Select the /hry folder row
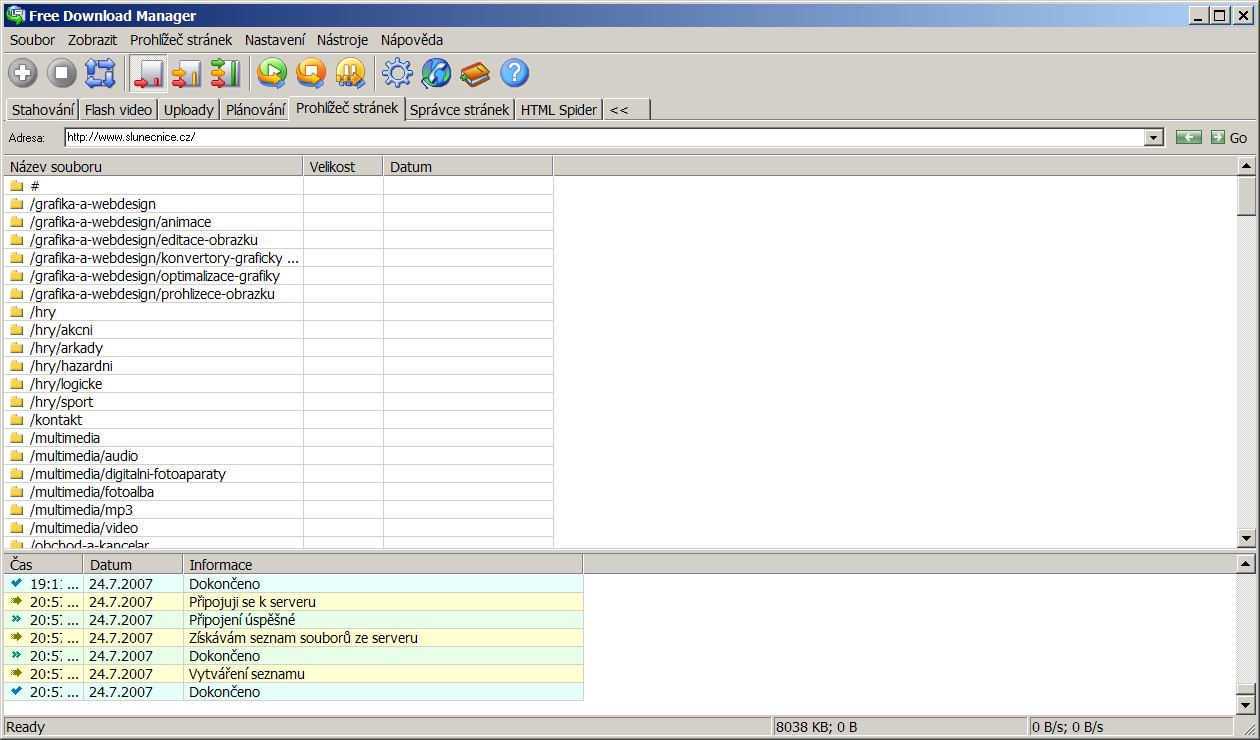1260x740 pixels. coord(279,312)
